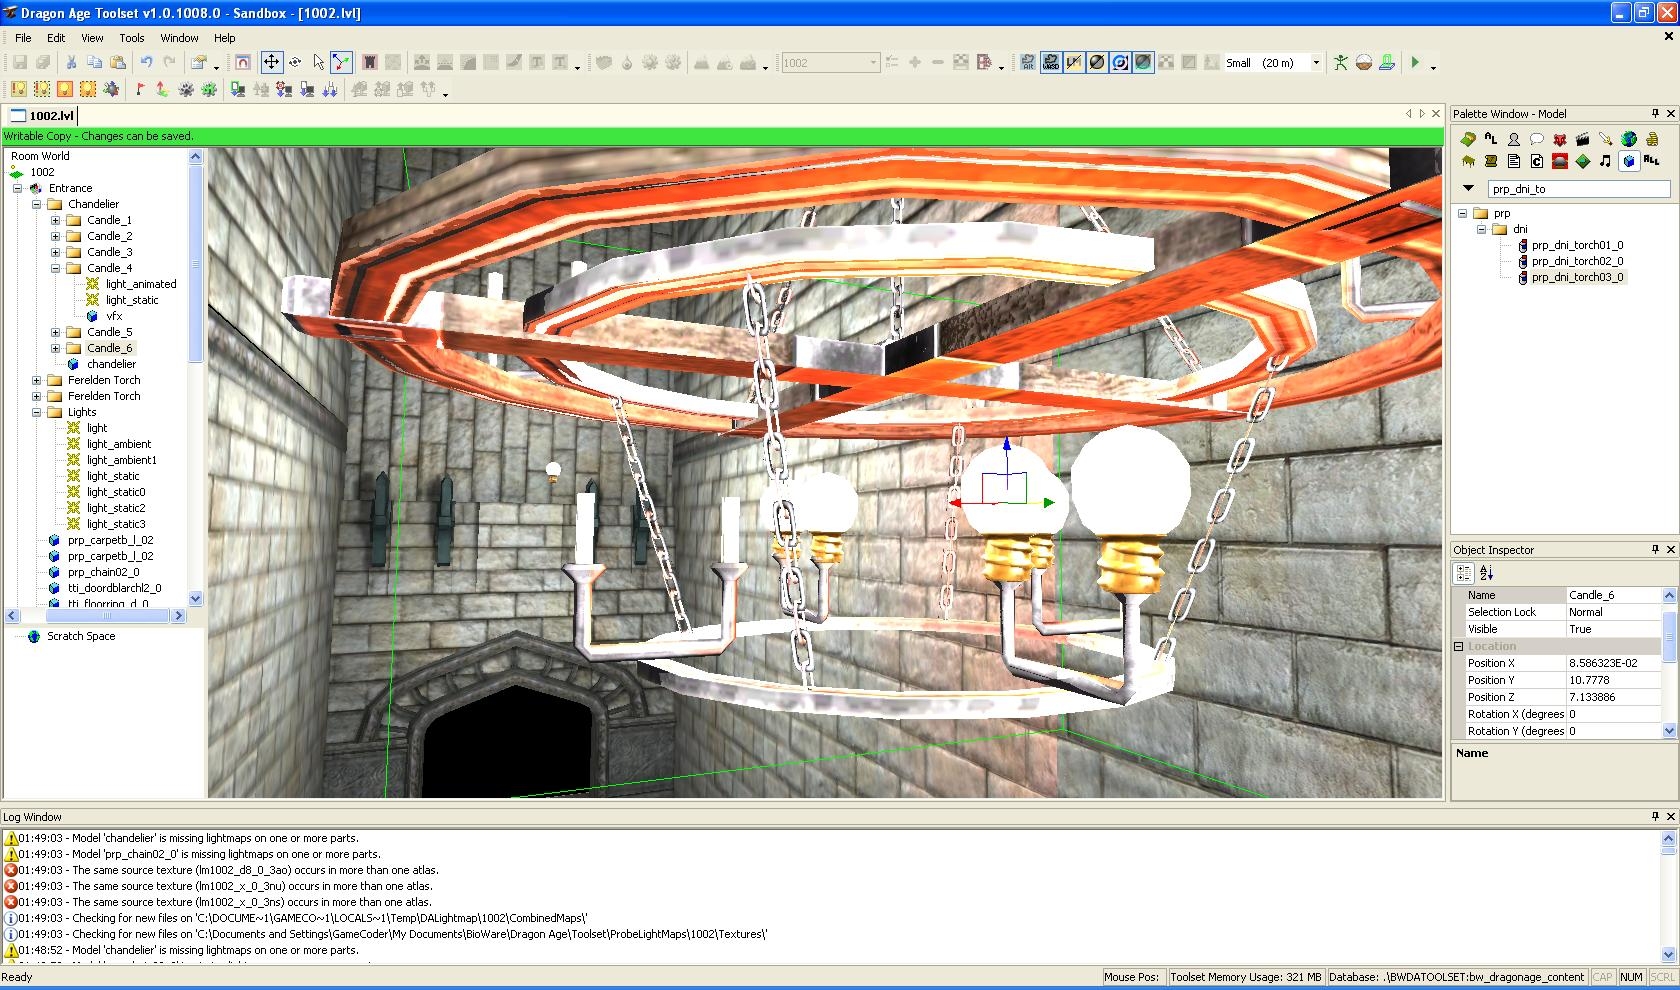Select the Item sword palette icon
This screenshot has width=1680, height=990.
click(1605, 139)
